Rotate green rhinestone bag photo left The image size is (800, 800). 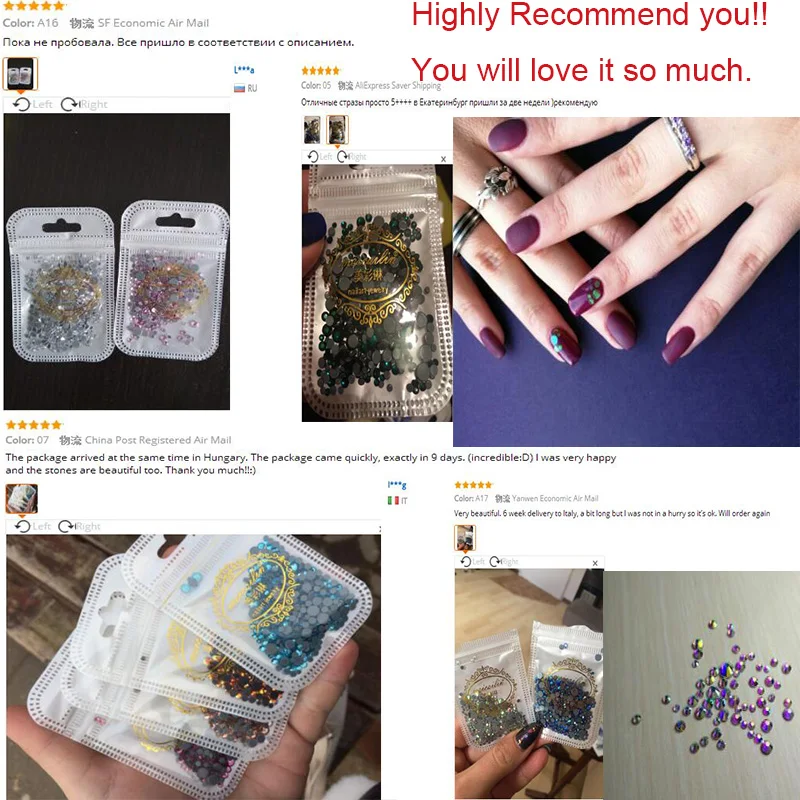[320, 157]
